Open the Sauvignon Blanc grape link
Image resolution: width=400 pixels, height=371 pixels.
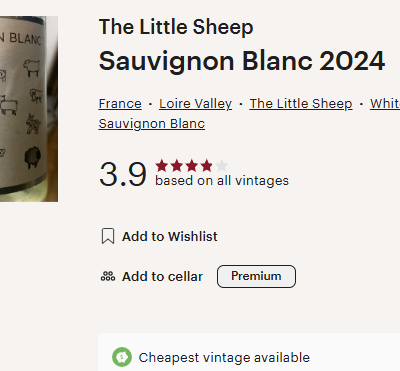tap(152, 124)
